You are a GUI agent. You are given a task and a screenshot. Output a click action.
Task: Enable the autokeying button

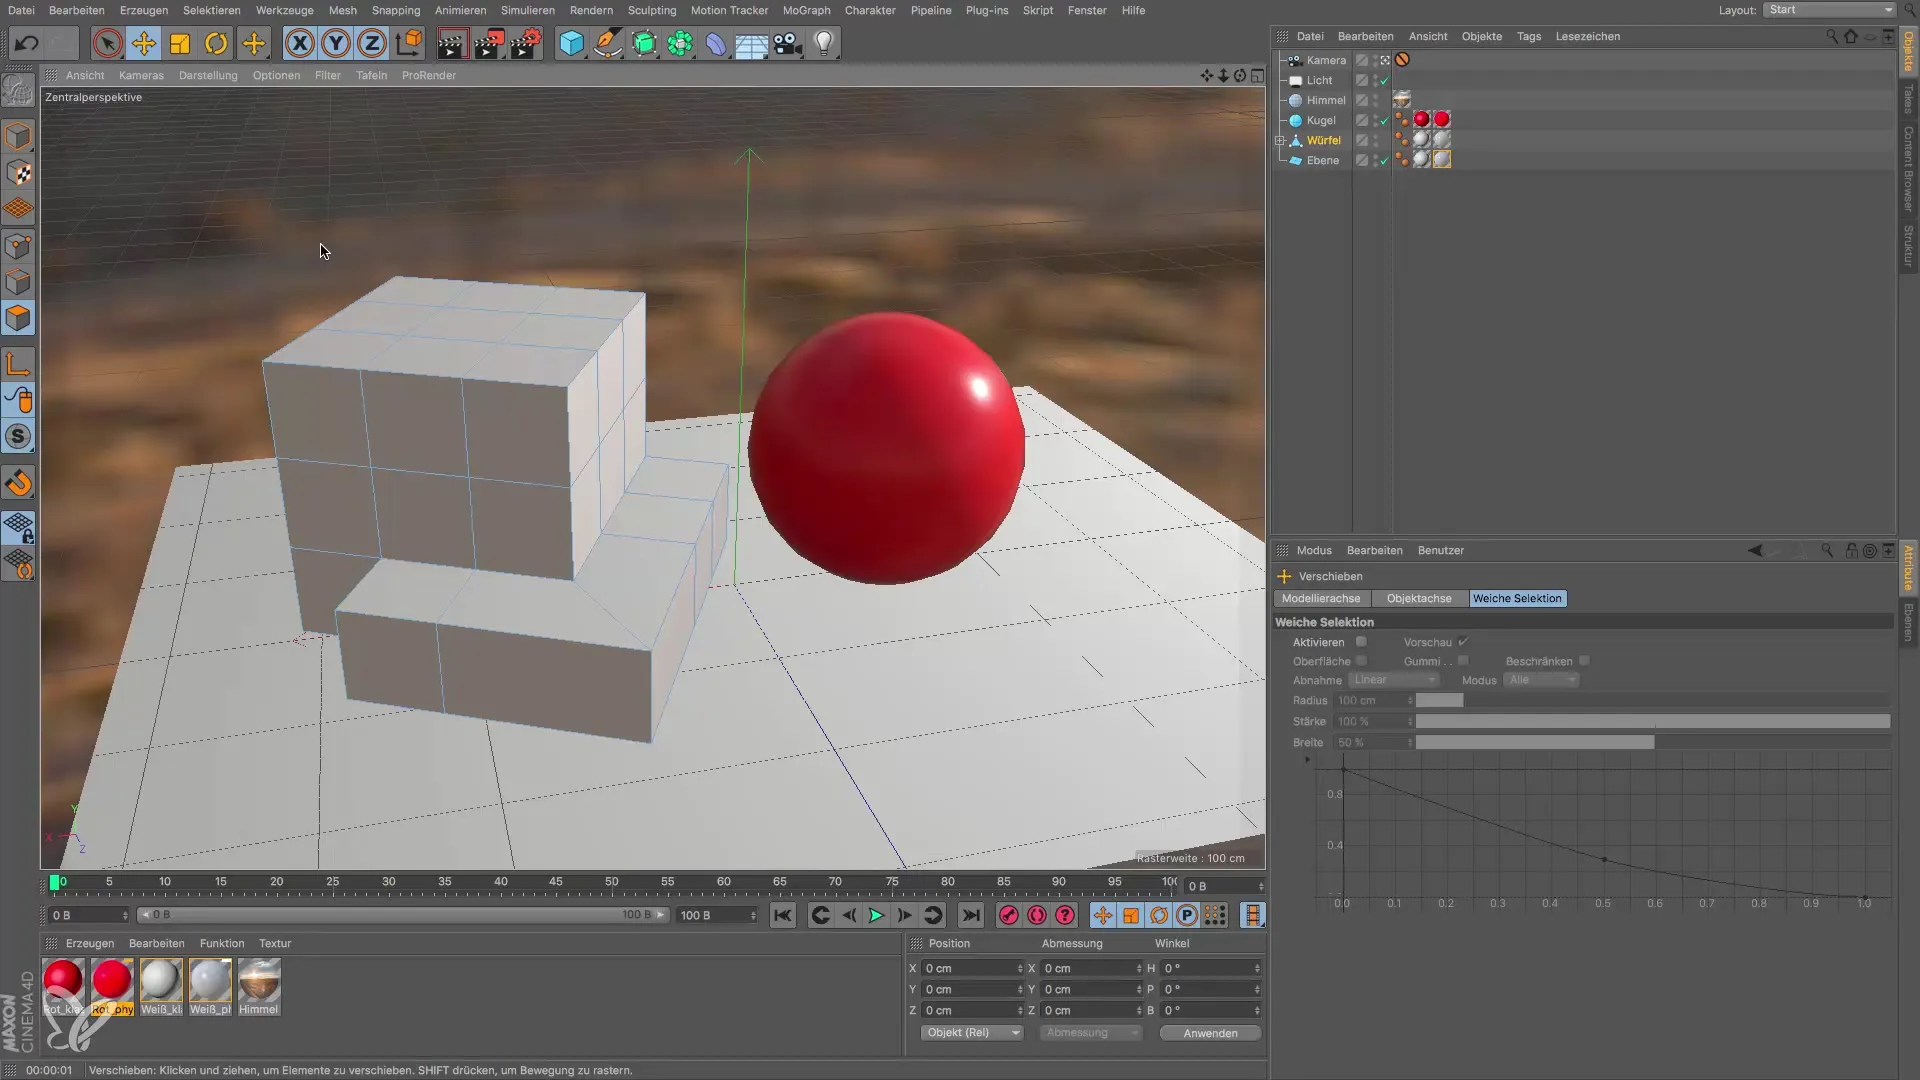pyautogui.click(x=1037, y=915)
